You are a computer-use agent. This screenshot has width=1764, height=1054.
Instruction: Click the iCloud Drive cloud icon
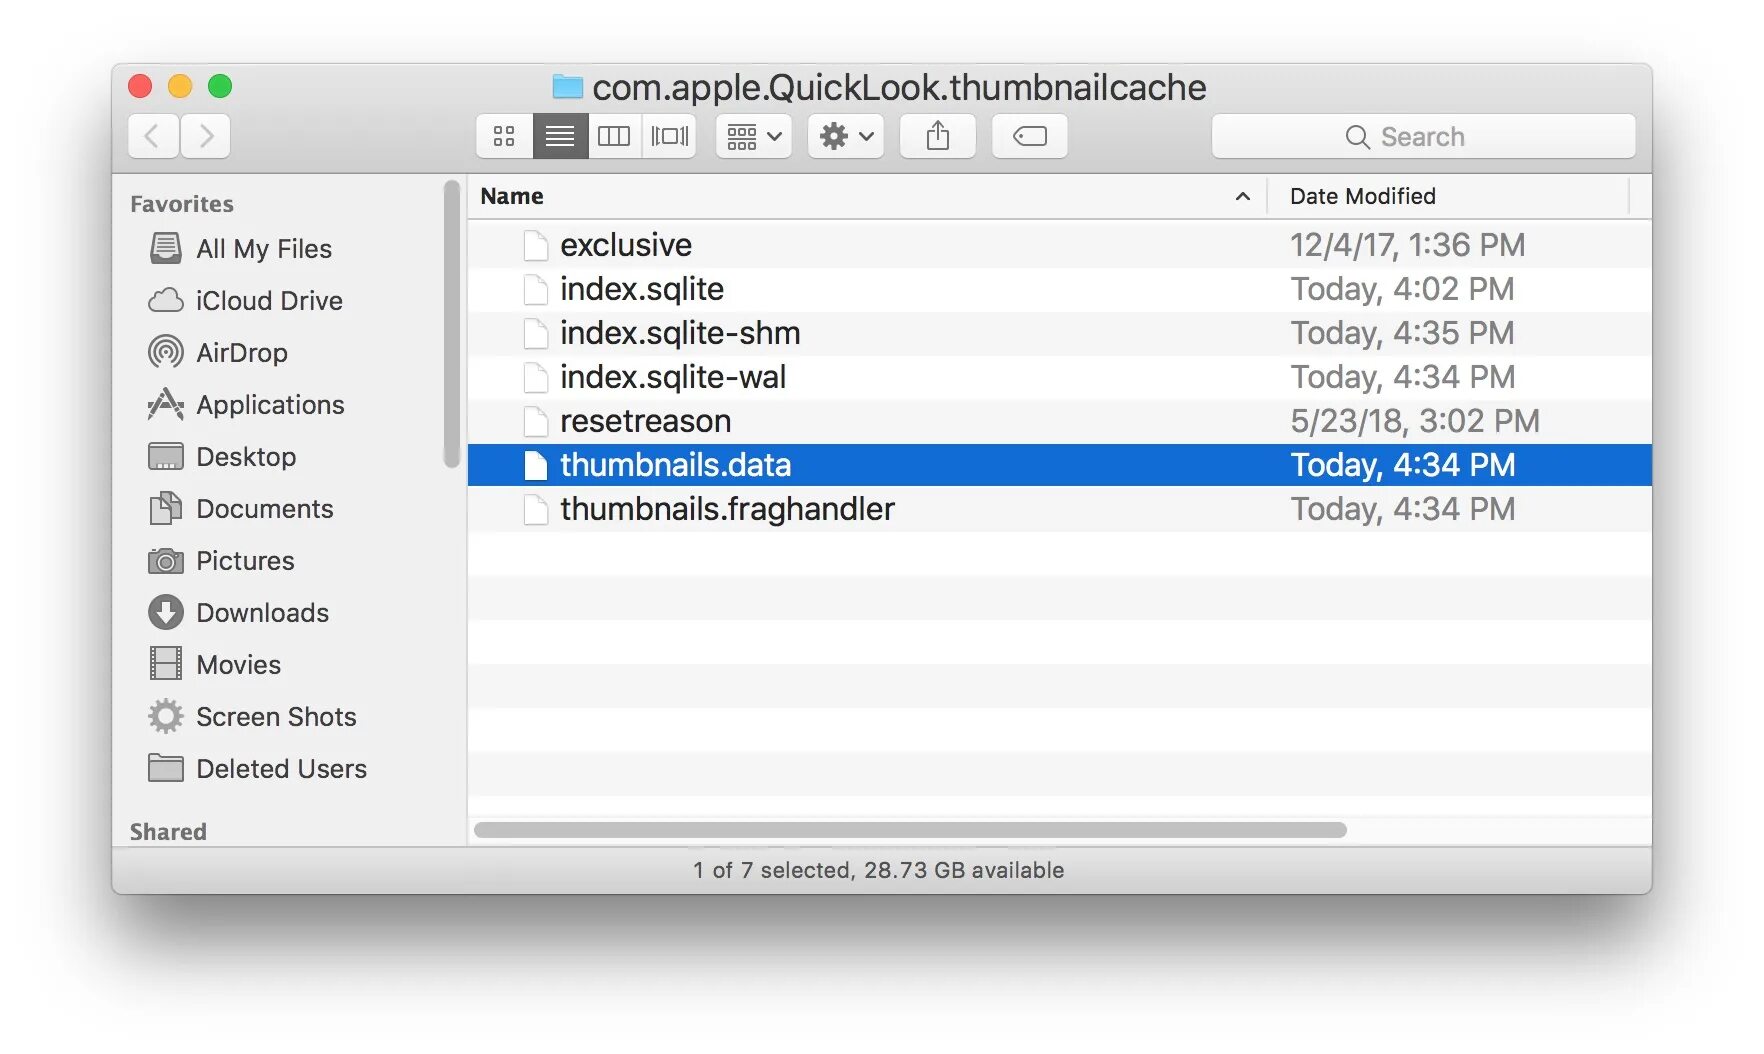165,300
